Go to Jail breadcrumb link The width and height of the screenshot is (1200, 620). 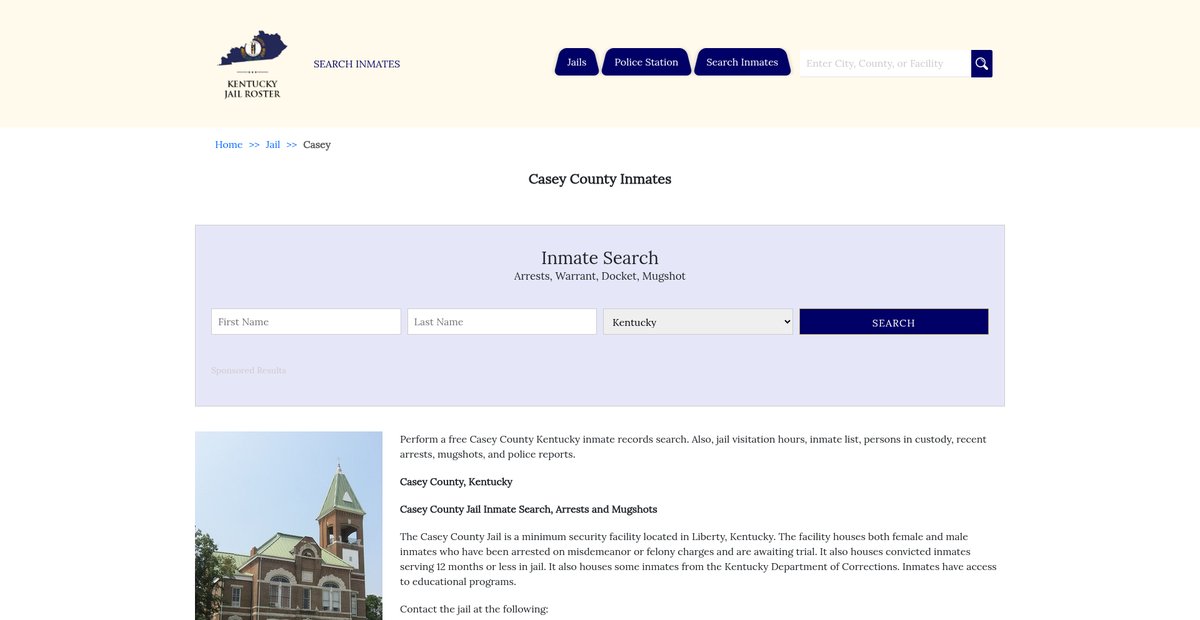click(273, 145)
